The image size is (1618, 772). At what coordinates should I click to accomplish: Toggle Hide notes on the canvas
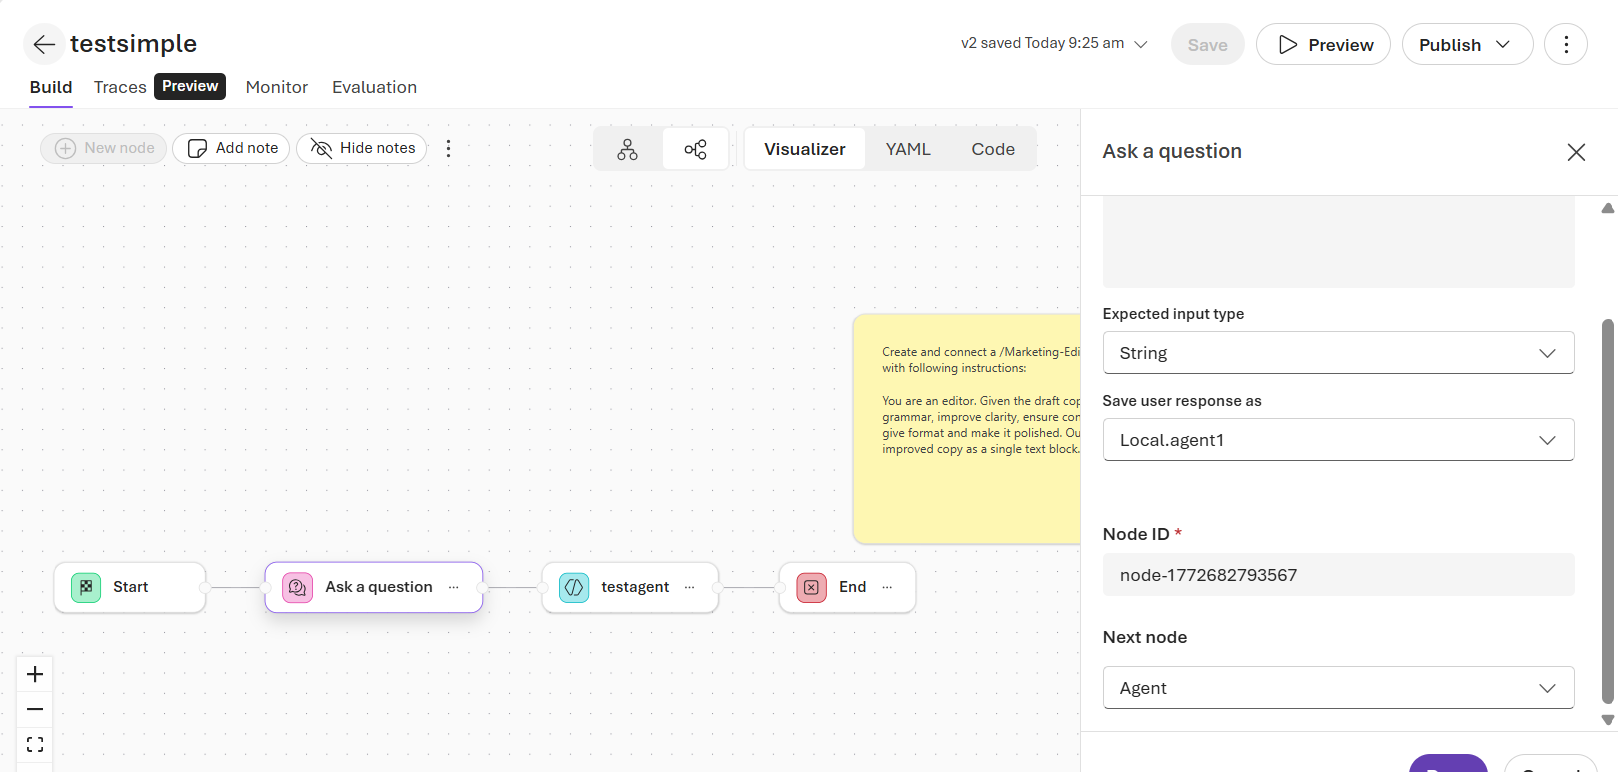click(x=362, y=148)
